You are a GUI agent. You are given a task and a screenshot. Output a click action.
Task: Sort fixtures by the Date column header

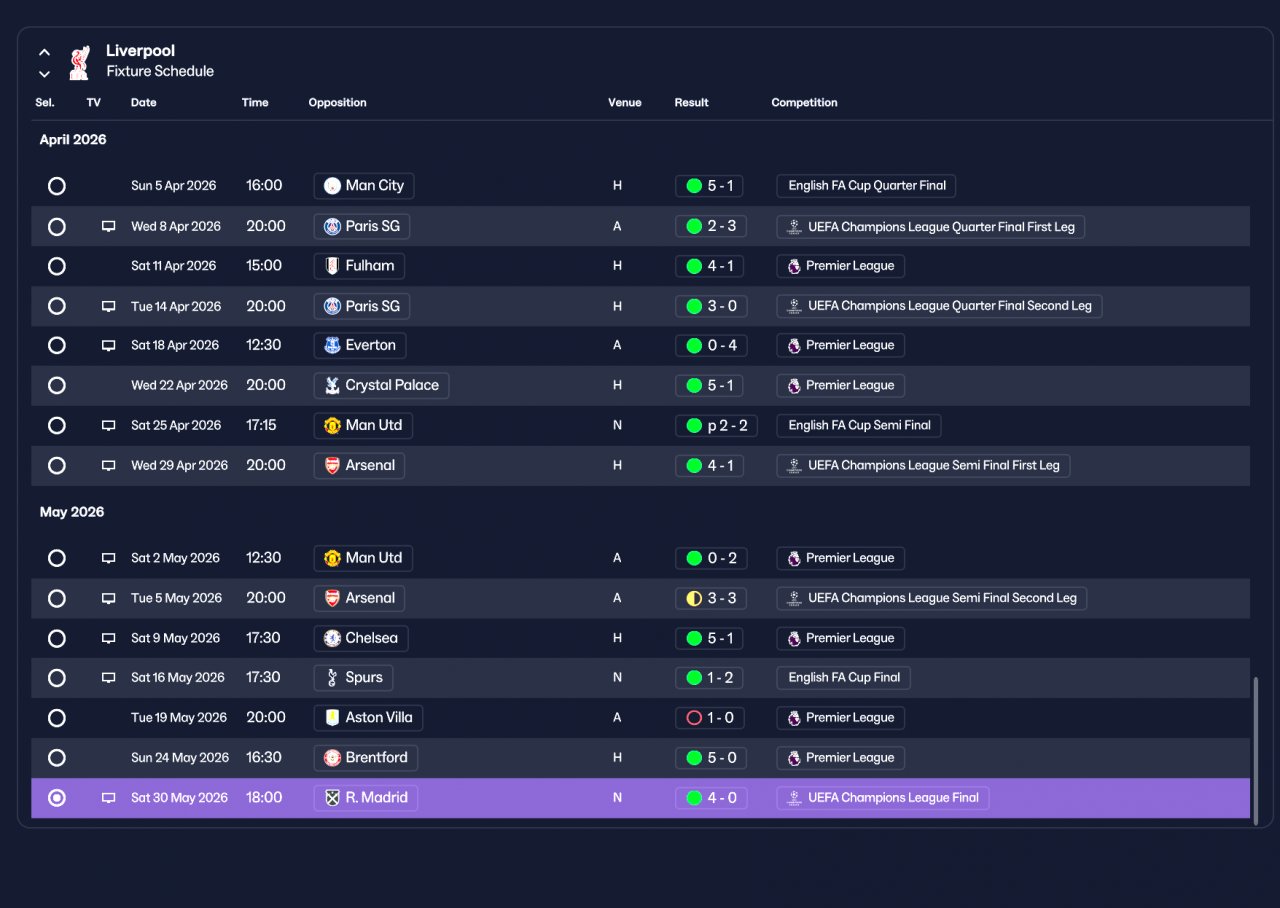(x=144, y=103)
